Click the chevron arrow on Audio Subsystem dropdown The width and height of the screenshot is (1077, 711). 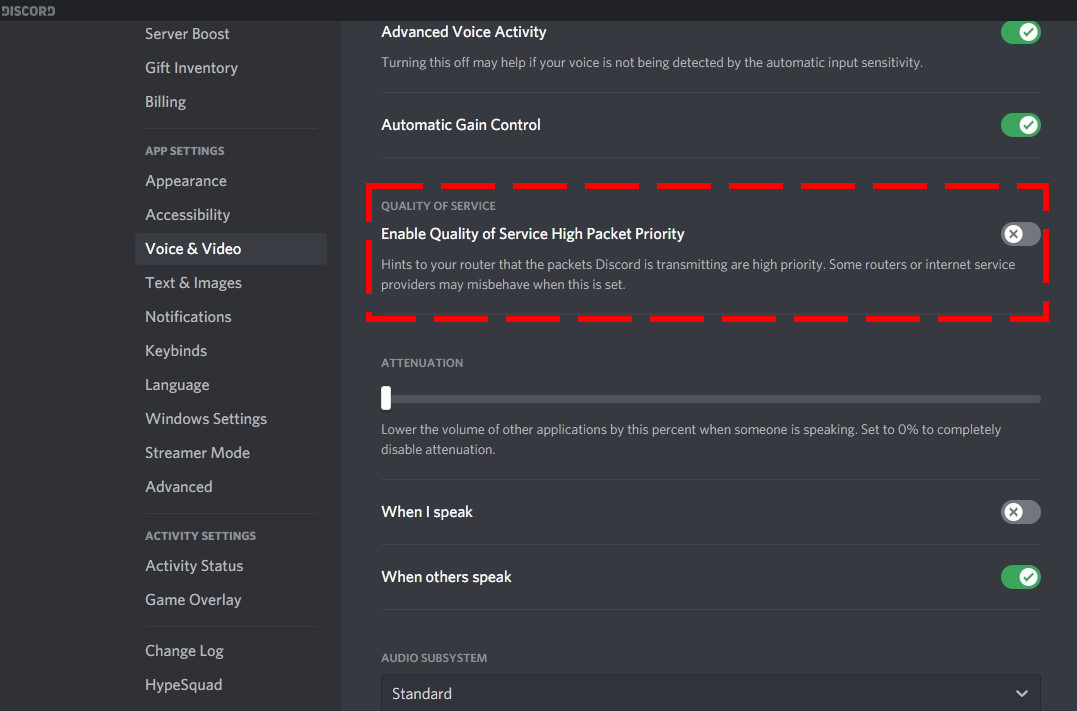(x=1021, y=694)
